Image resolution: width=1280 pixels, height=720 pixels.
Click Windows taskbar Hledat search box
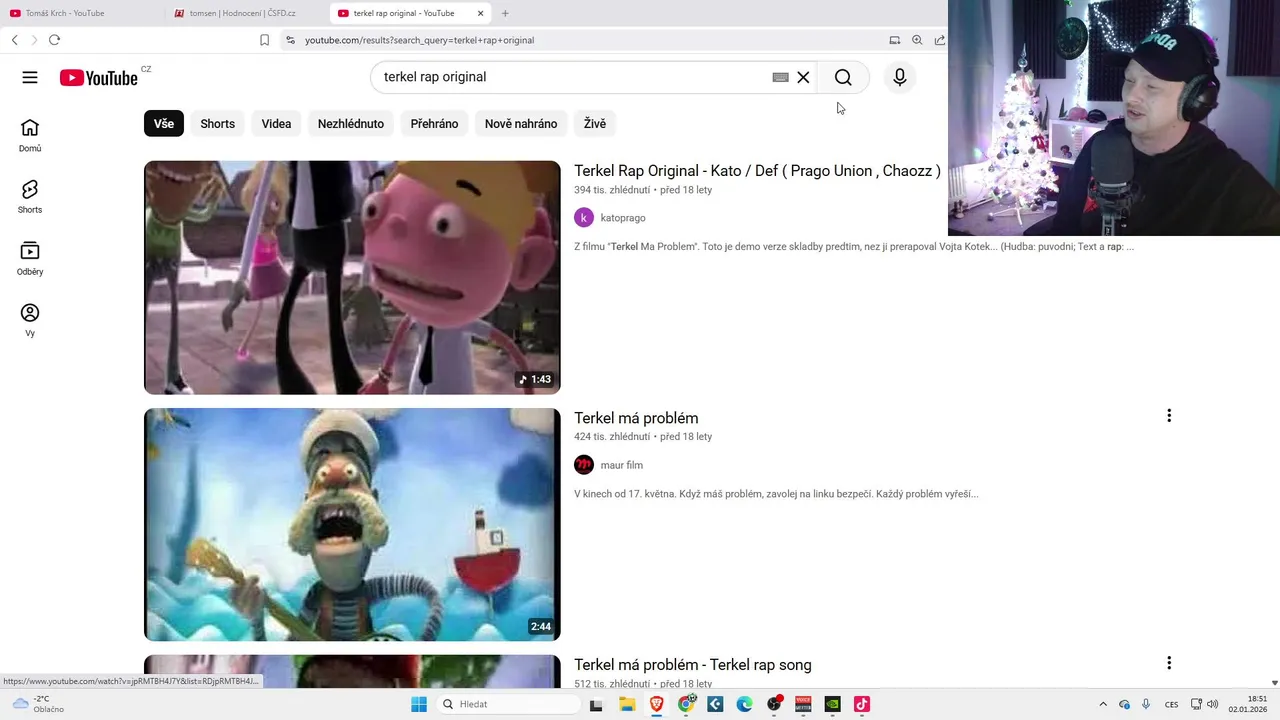(507, 704)
